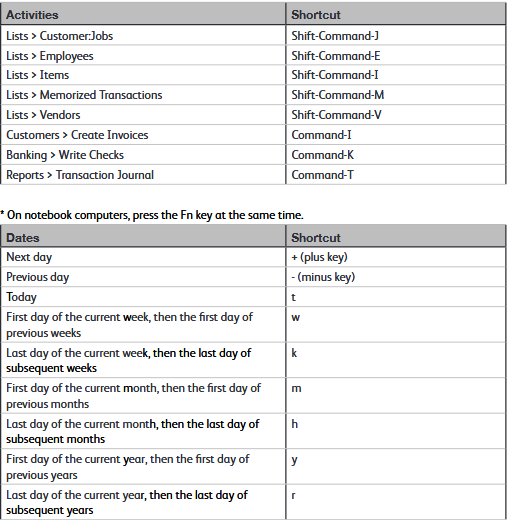
Task: Click the Shift-Command-V shortcut text
Action: click(x=336, y=115)
